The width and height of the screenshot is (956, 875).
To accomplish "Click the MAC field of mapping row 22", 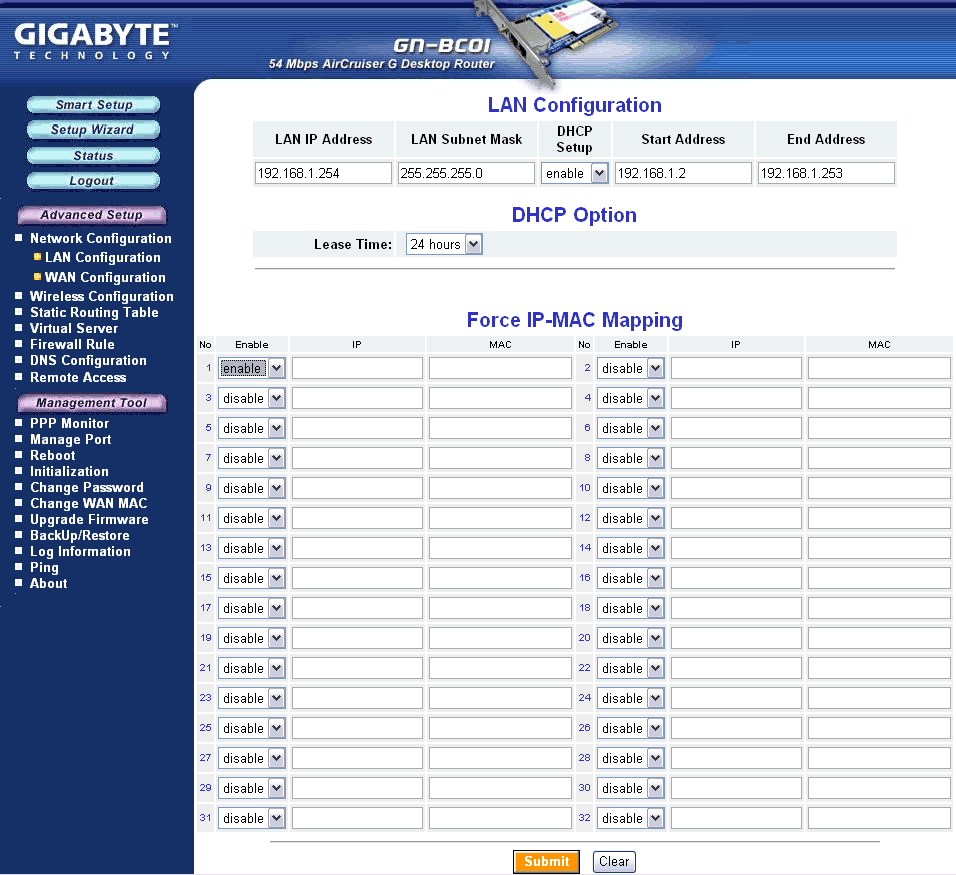I will click(x=879, y=668).
